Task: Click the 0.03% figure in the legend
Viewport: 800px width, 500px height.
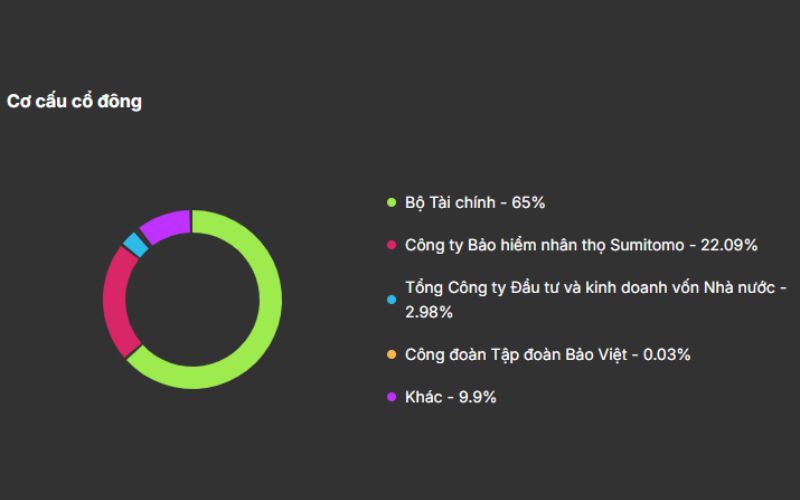Action: pyautogui.click(x=667, y=355)
